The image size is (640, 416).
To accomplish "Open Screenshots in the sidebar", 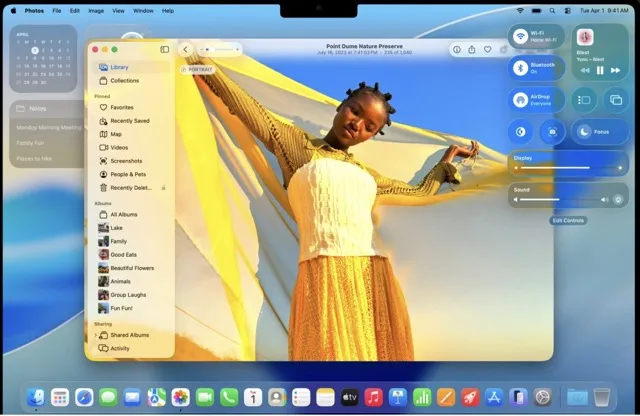I will point(131,161).
